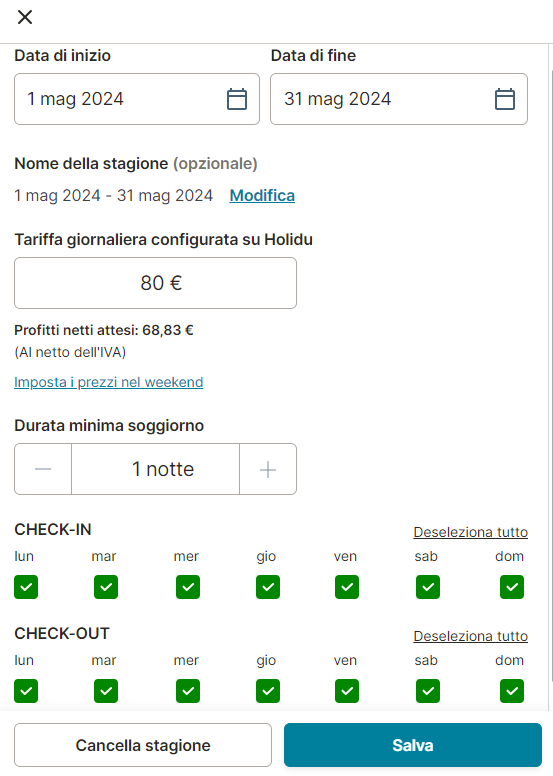This screenshot has height=776, width=553.
Task: Toggle the sab check-out checkbox
Action: (428, 691)
